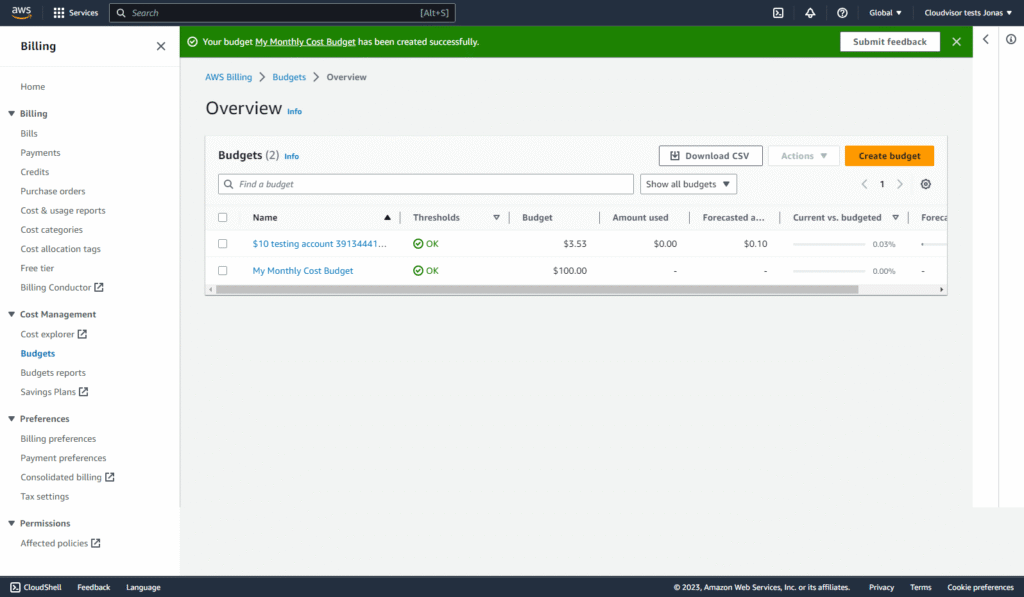
Task: Open Billing Conductor external link icon
Action: [99, 287]
